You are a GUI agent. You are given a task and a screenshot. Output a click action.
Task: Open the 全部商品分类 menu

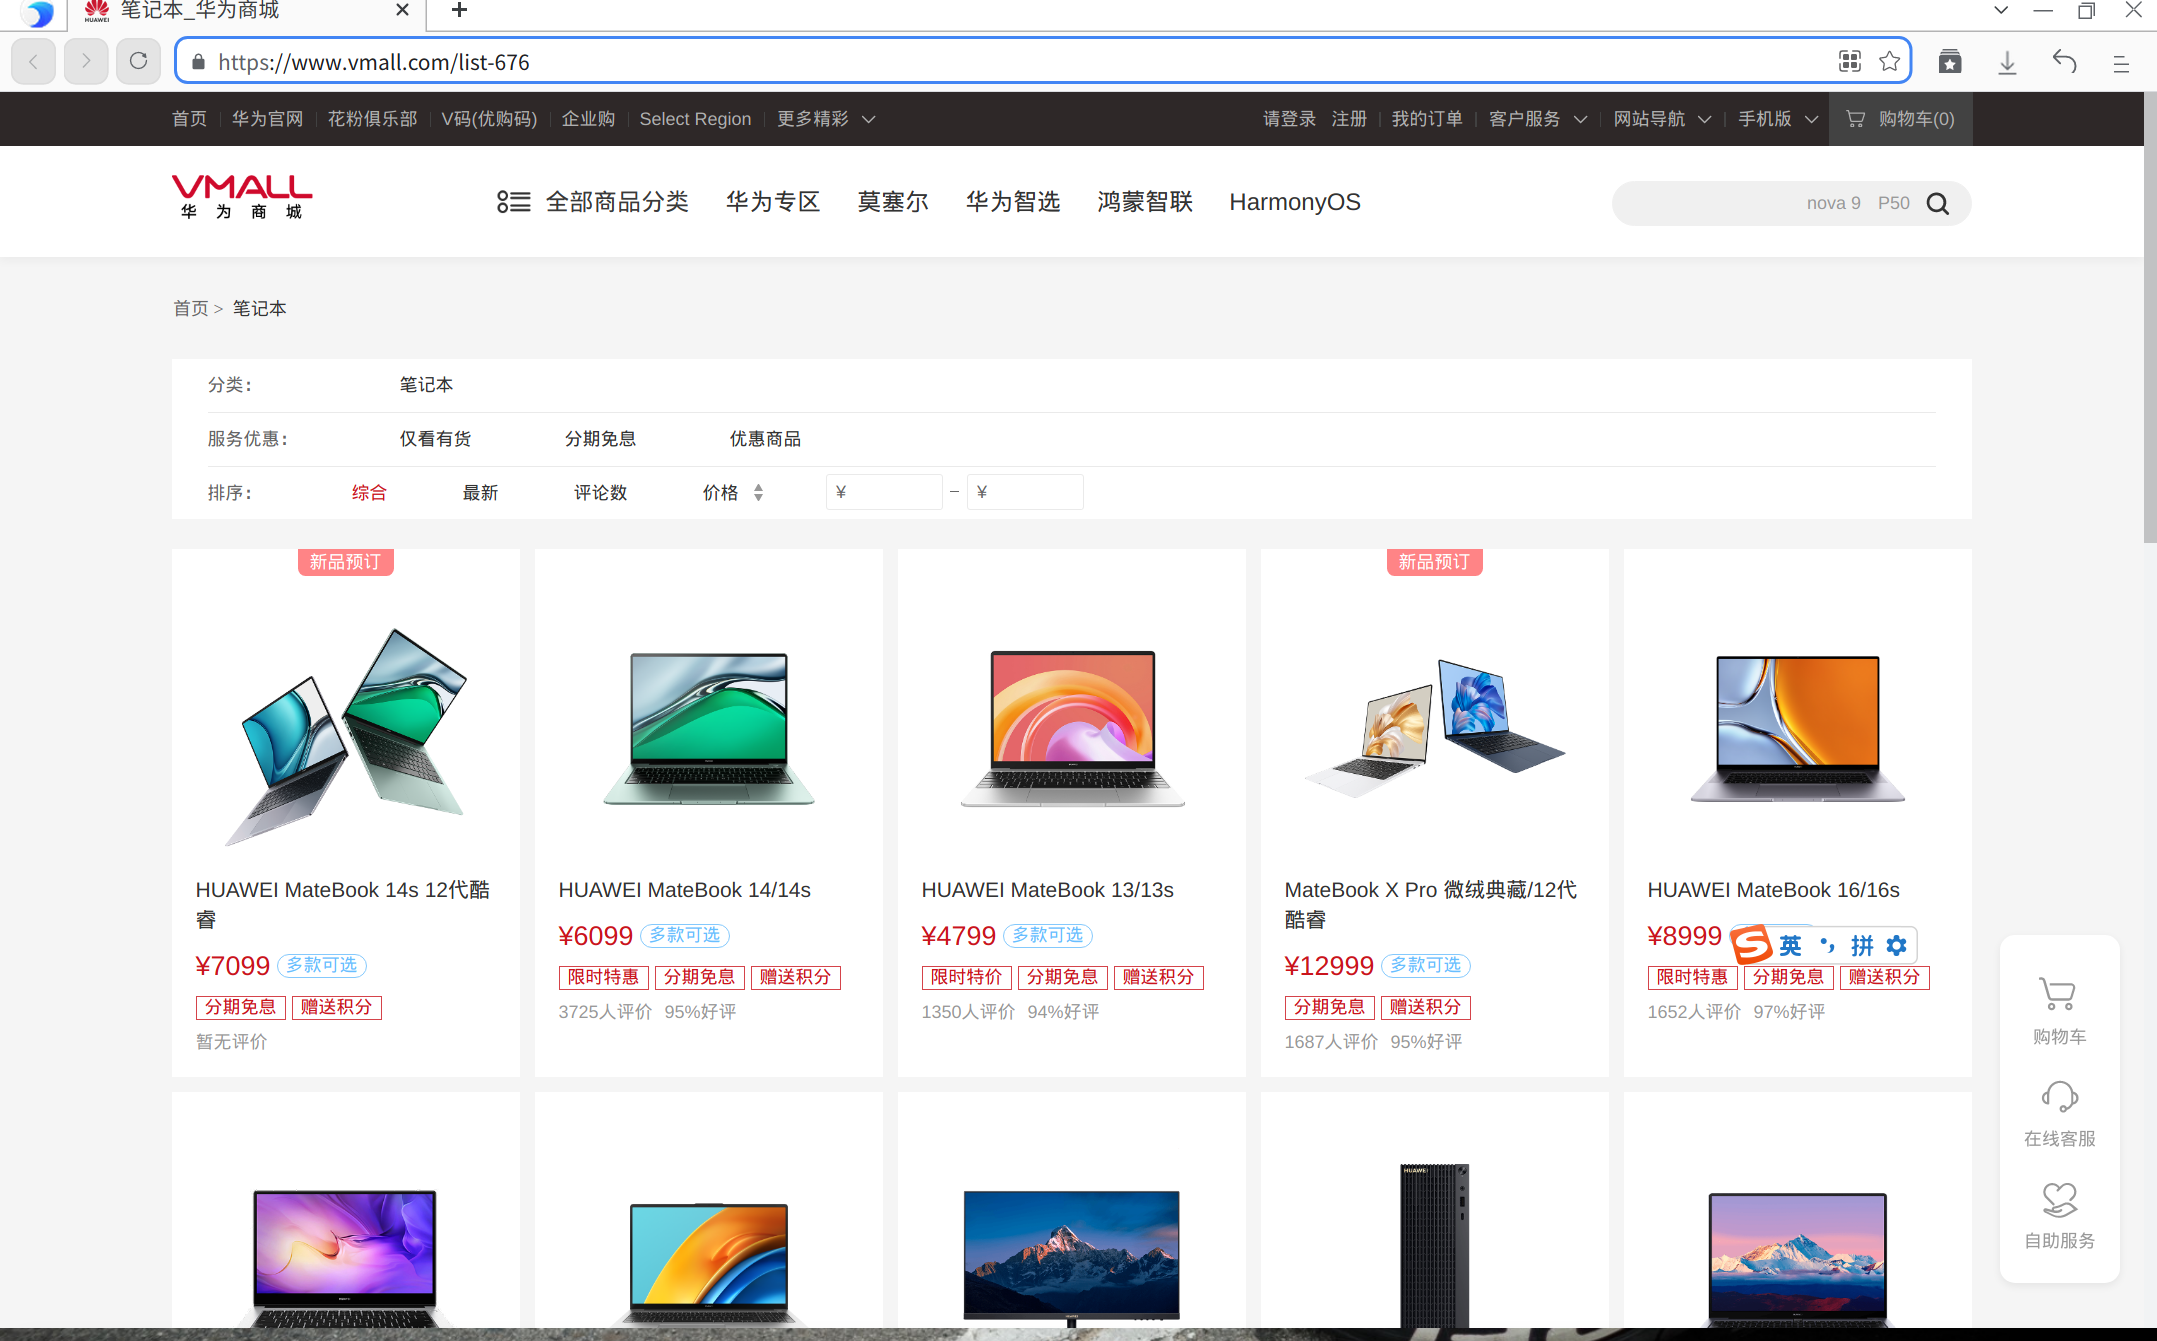pos(593,202)
